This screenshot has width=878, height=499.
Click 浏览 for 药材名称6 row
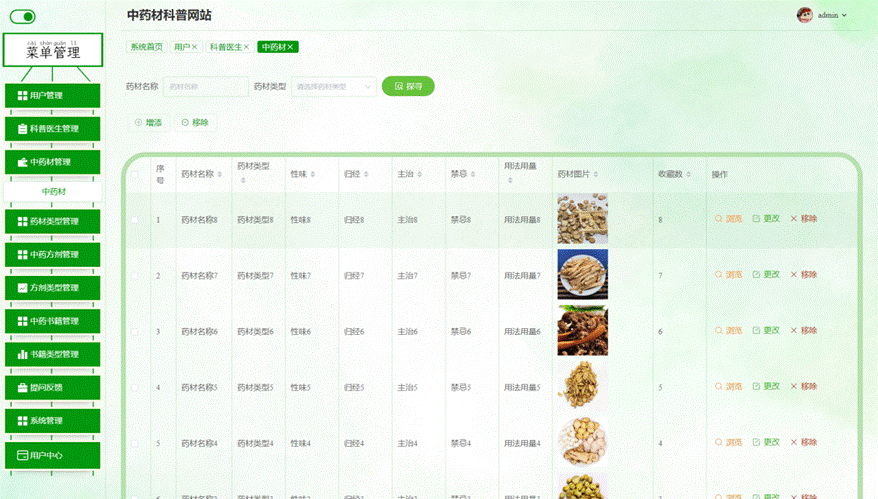click(x=728, y=330)
